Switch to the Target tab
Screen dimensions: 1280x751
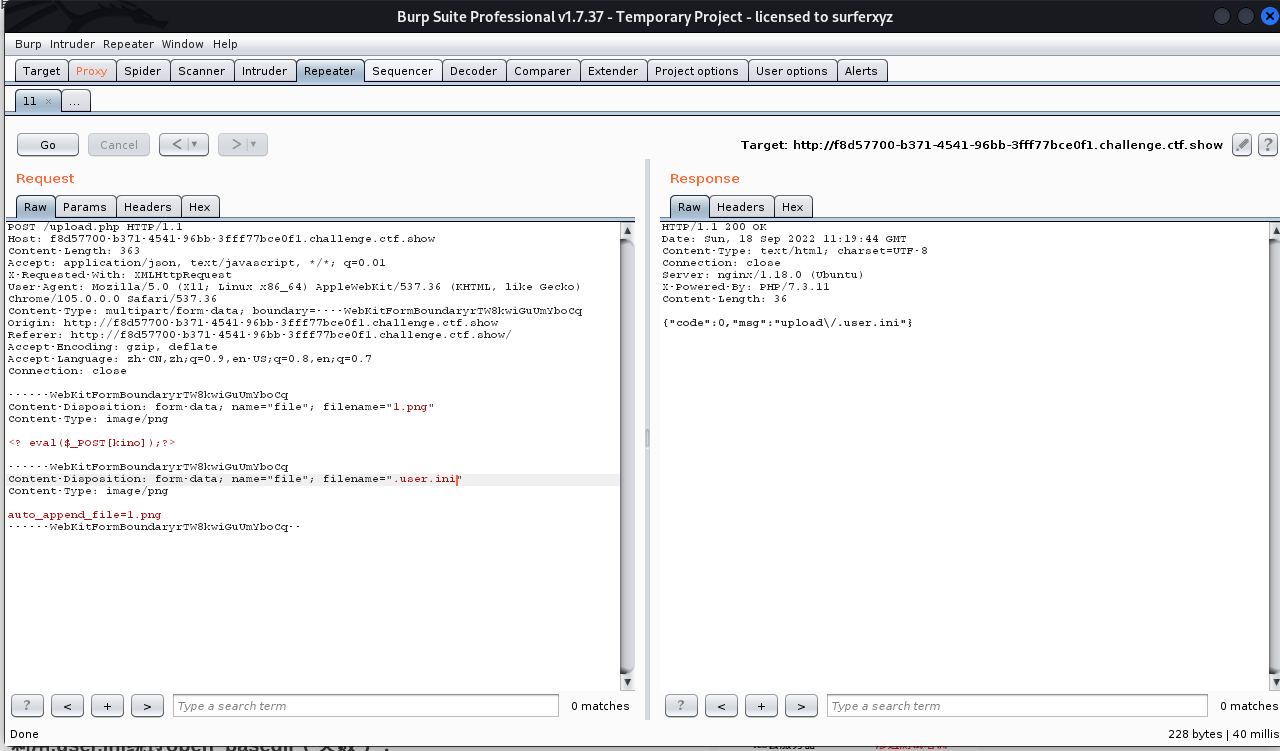(42, 71)
